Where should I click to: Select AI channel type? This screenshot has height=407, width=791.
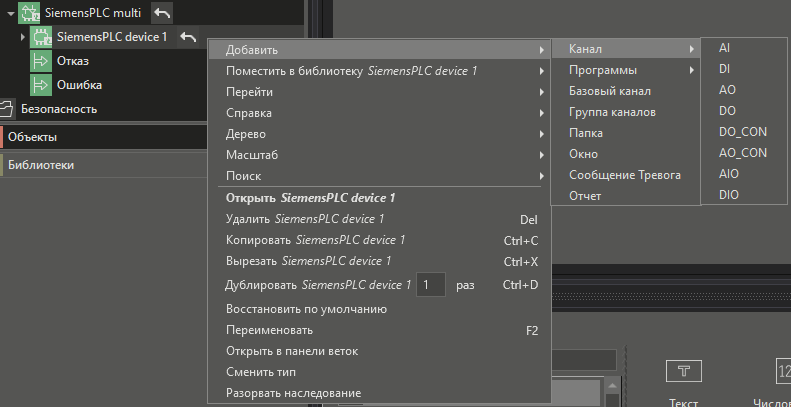click(744, 48)
